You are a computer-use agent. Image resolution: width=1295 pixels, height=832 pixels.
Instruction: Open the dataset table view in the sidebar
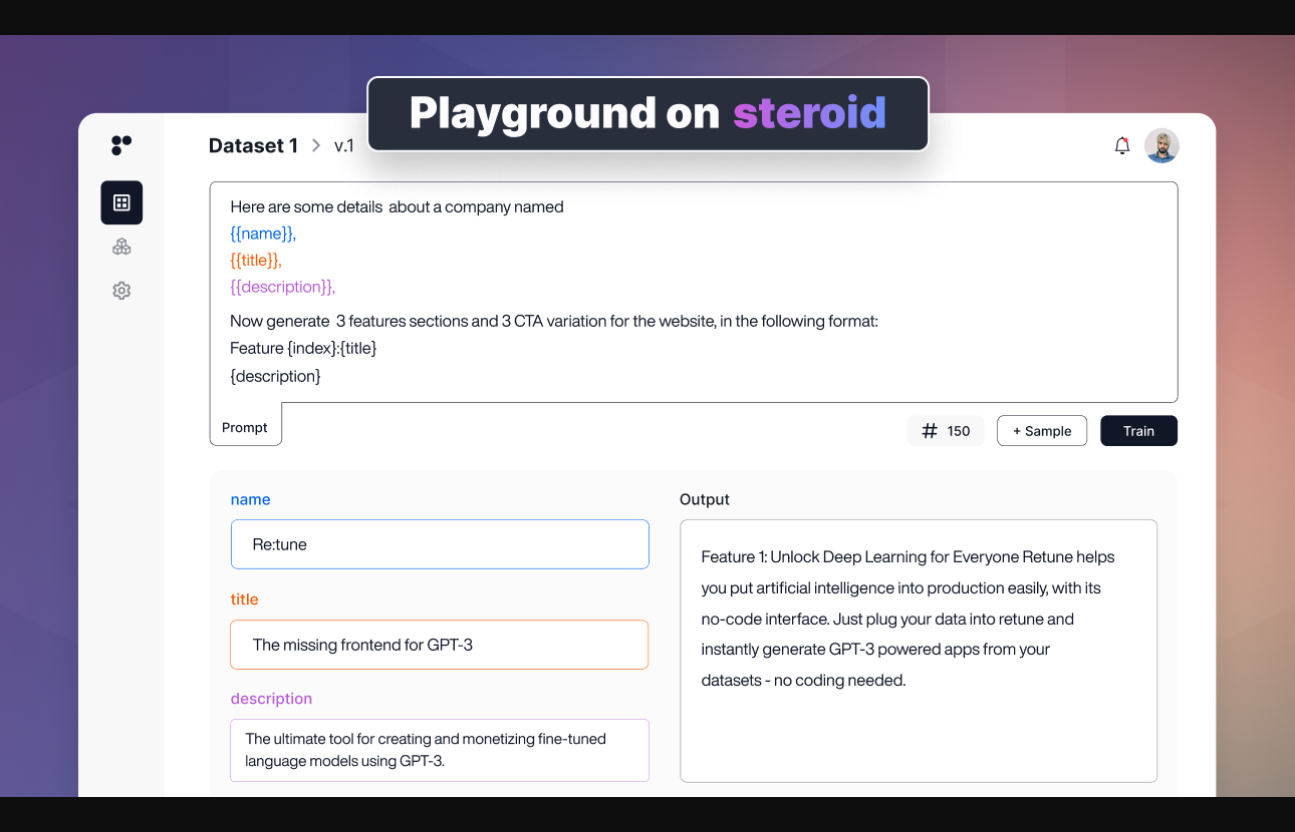pos(121,203)
